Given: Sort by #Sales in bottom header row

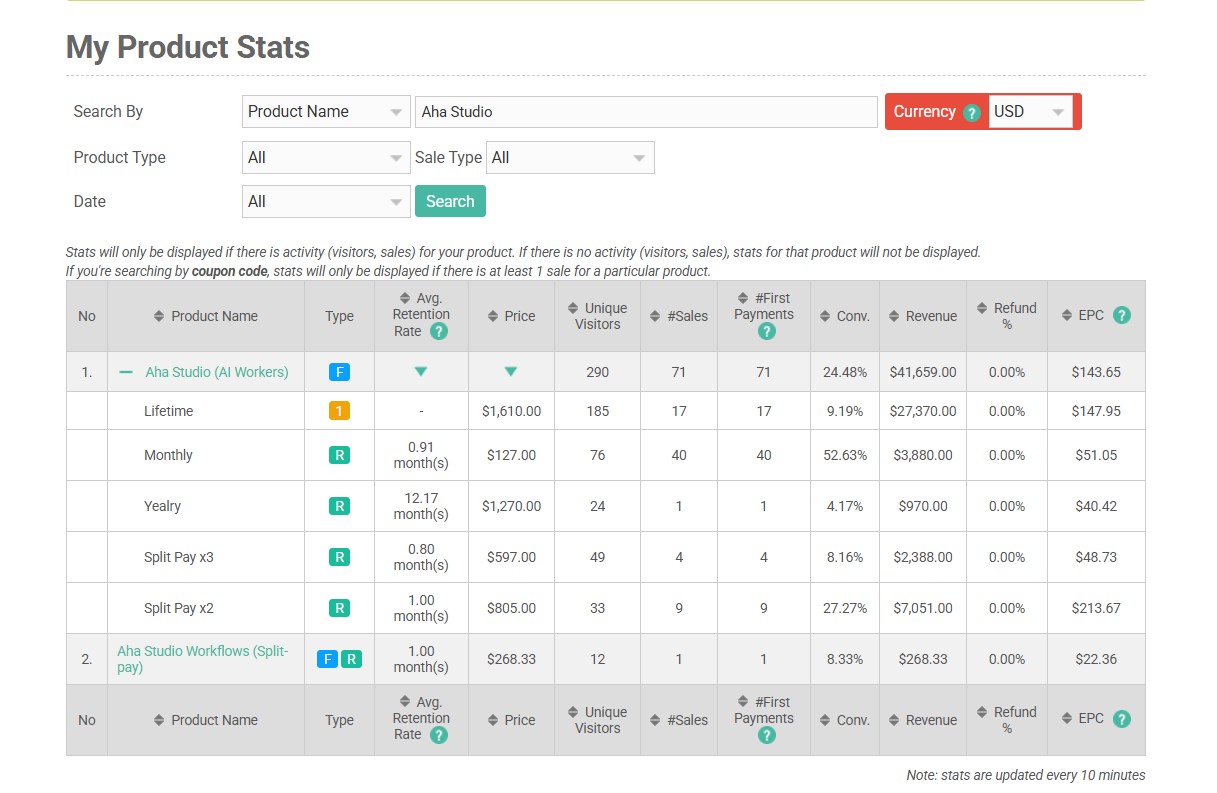Looking at the screenshot, I should click(656, 720).
